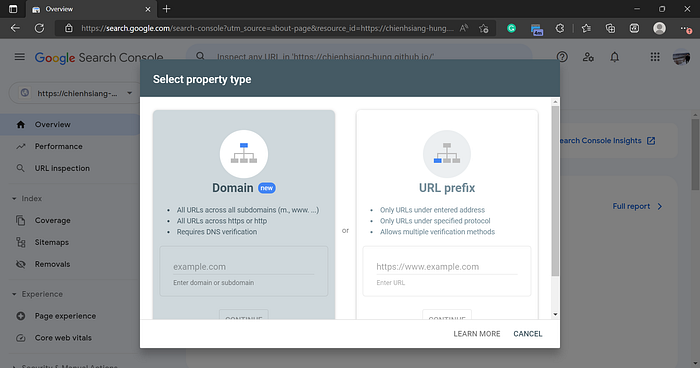Reload the page with the refresh icon
The image size is (700, 368).
[39, 28]
